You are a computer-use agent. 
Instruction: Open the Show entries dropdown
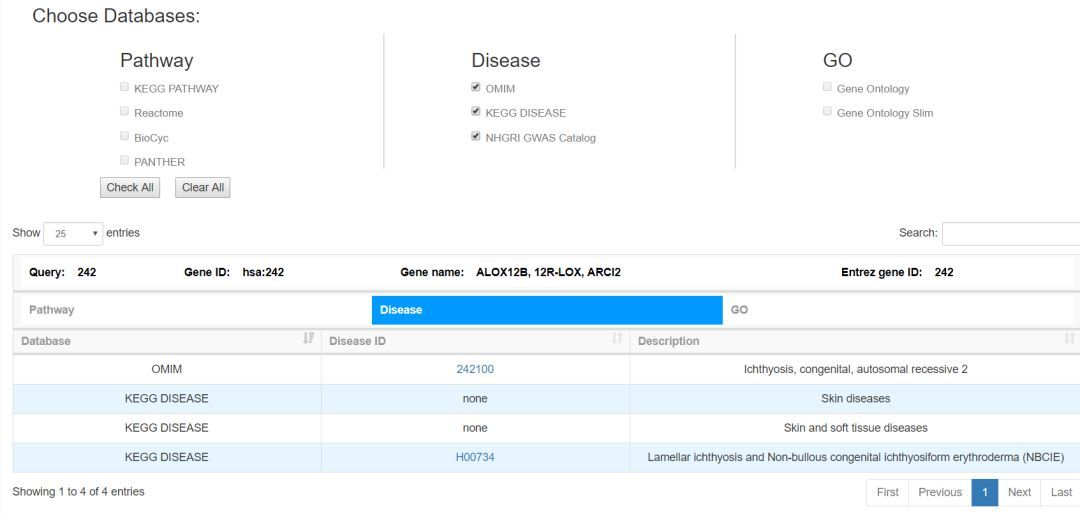pyautogui.click(x=73, y=233)
